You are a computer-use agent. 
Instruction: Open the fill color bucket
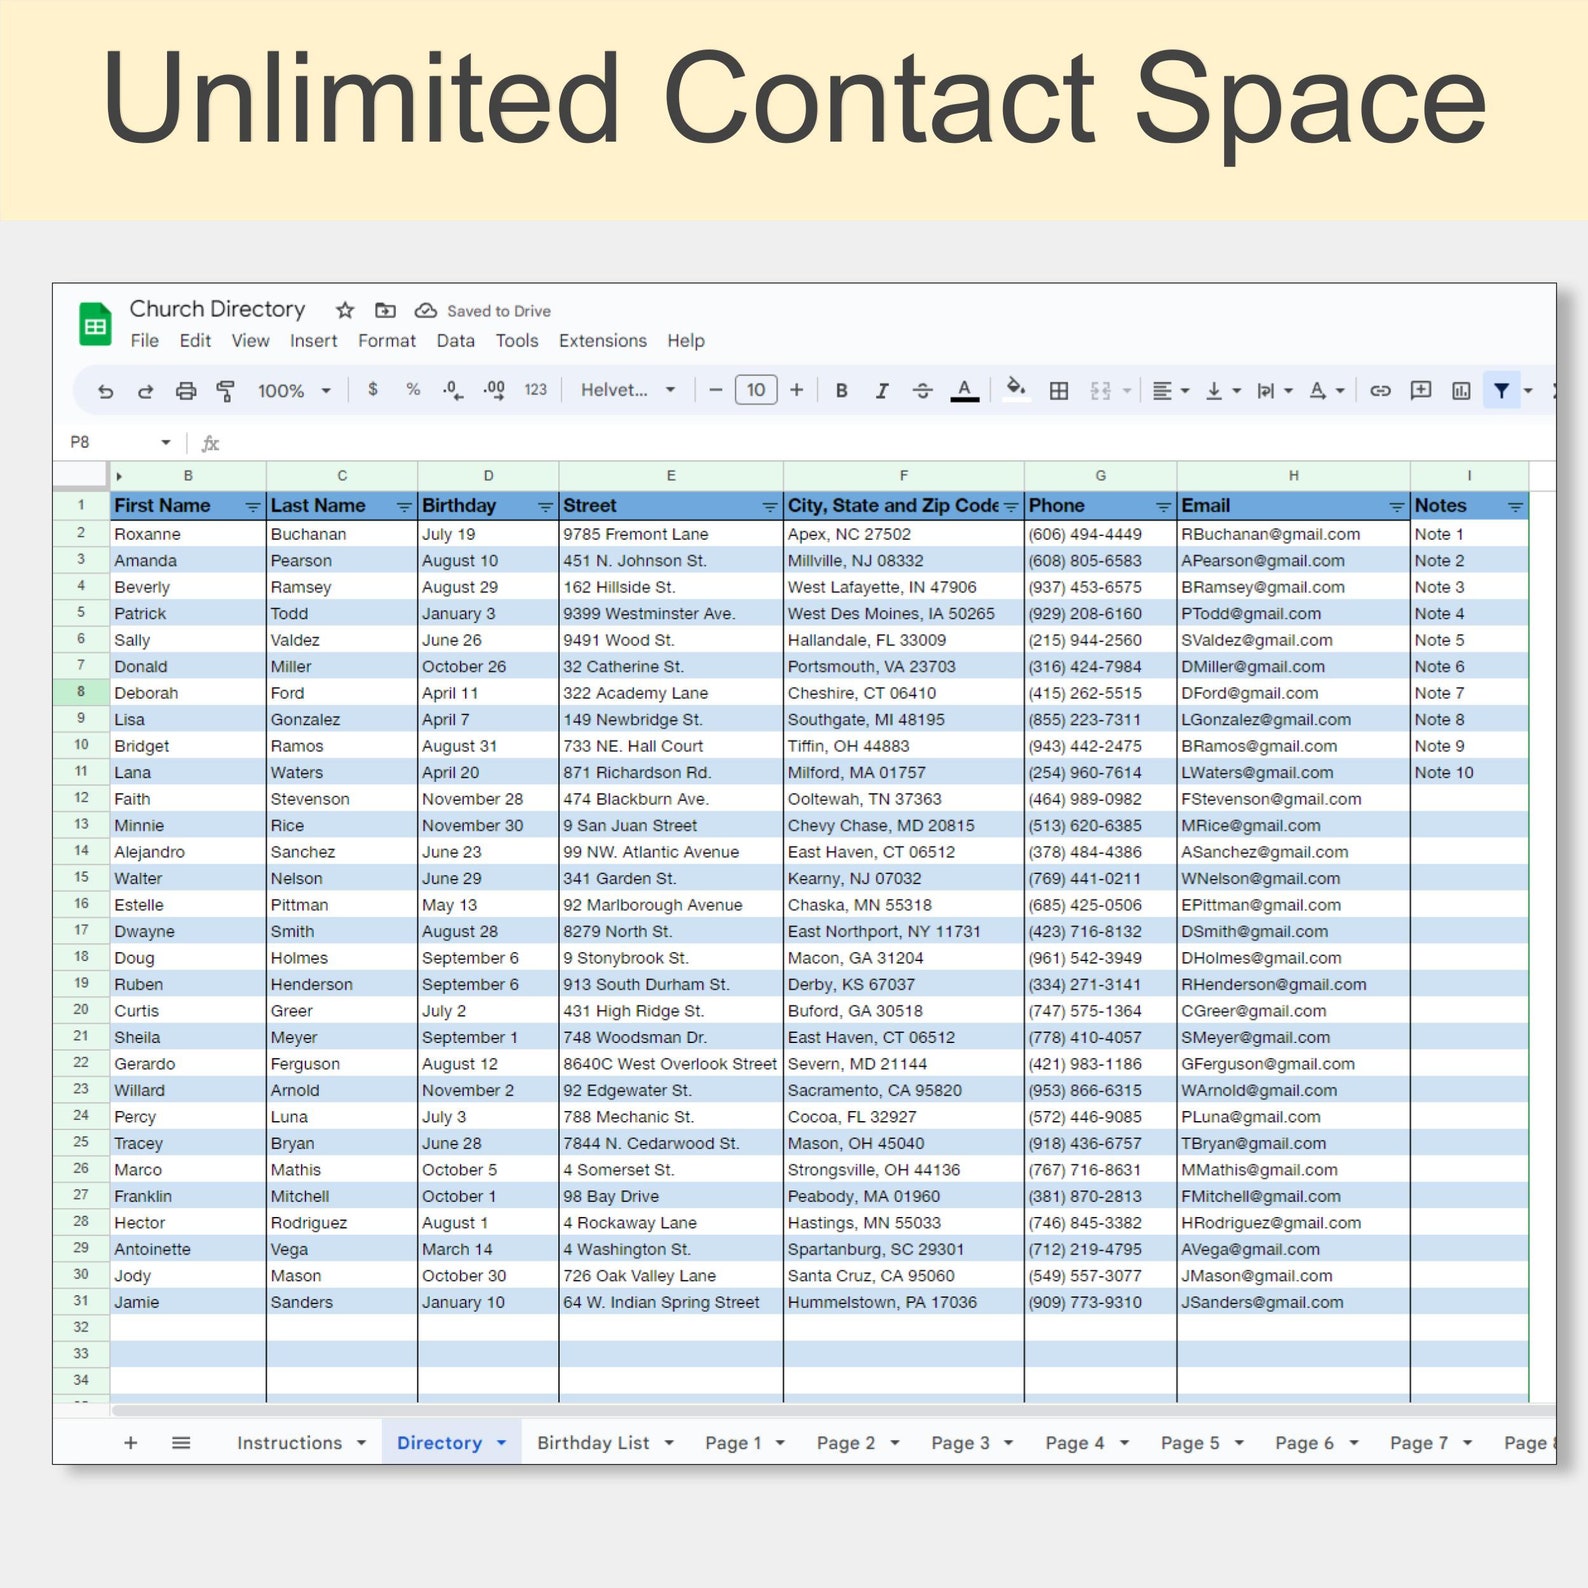click(x=1016, y=388)
